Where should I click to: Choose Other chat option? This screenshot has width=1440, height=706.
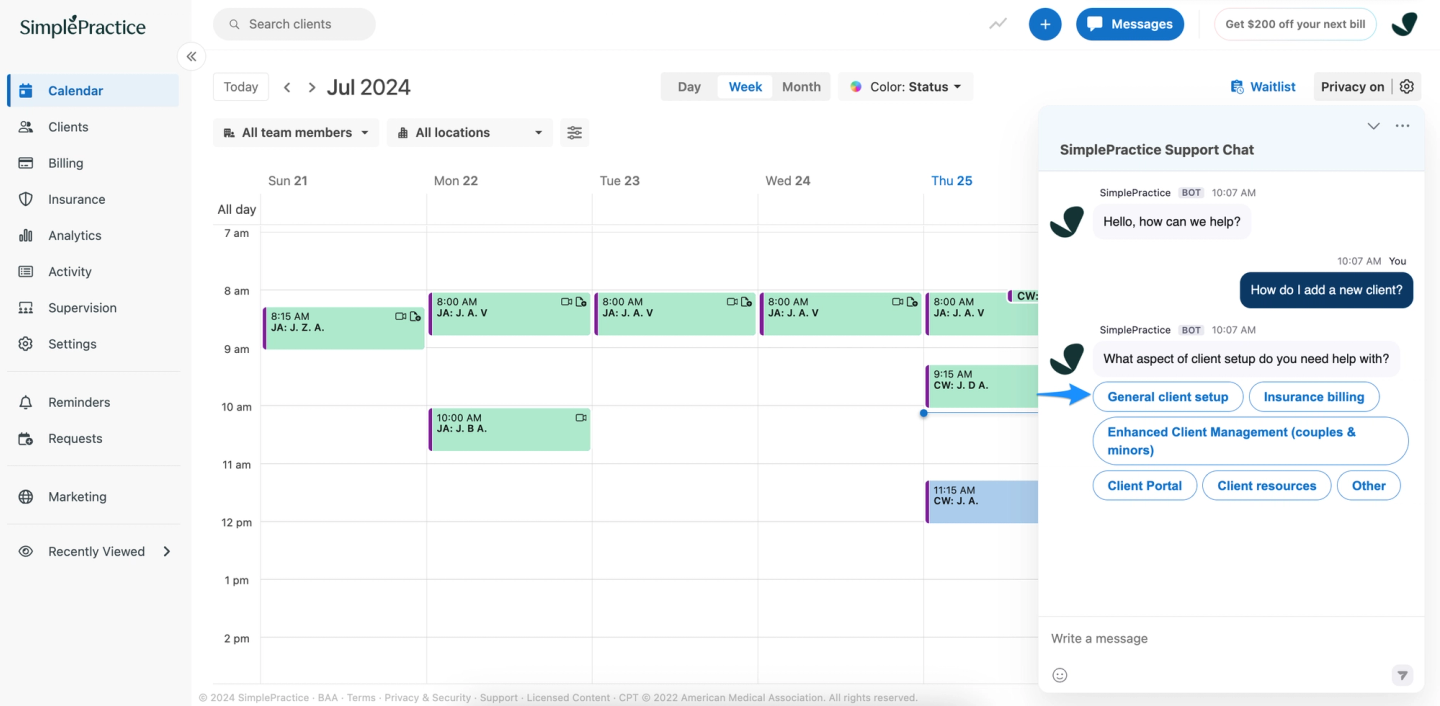point(1369,486)
